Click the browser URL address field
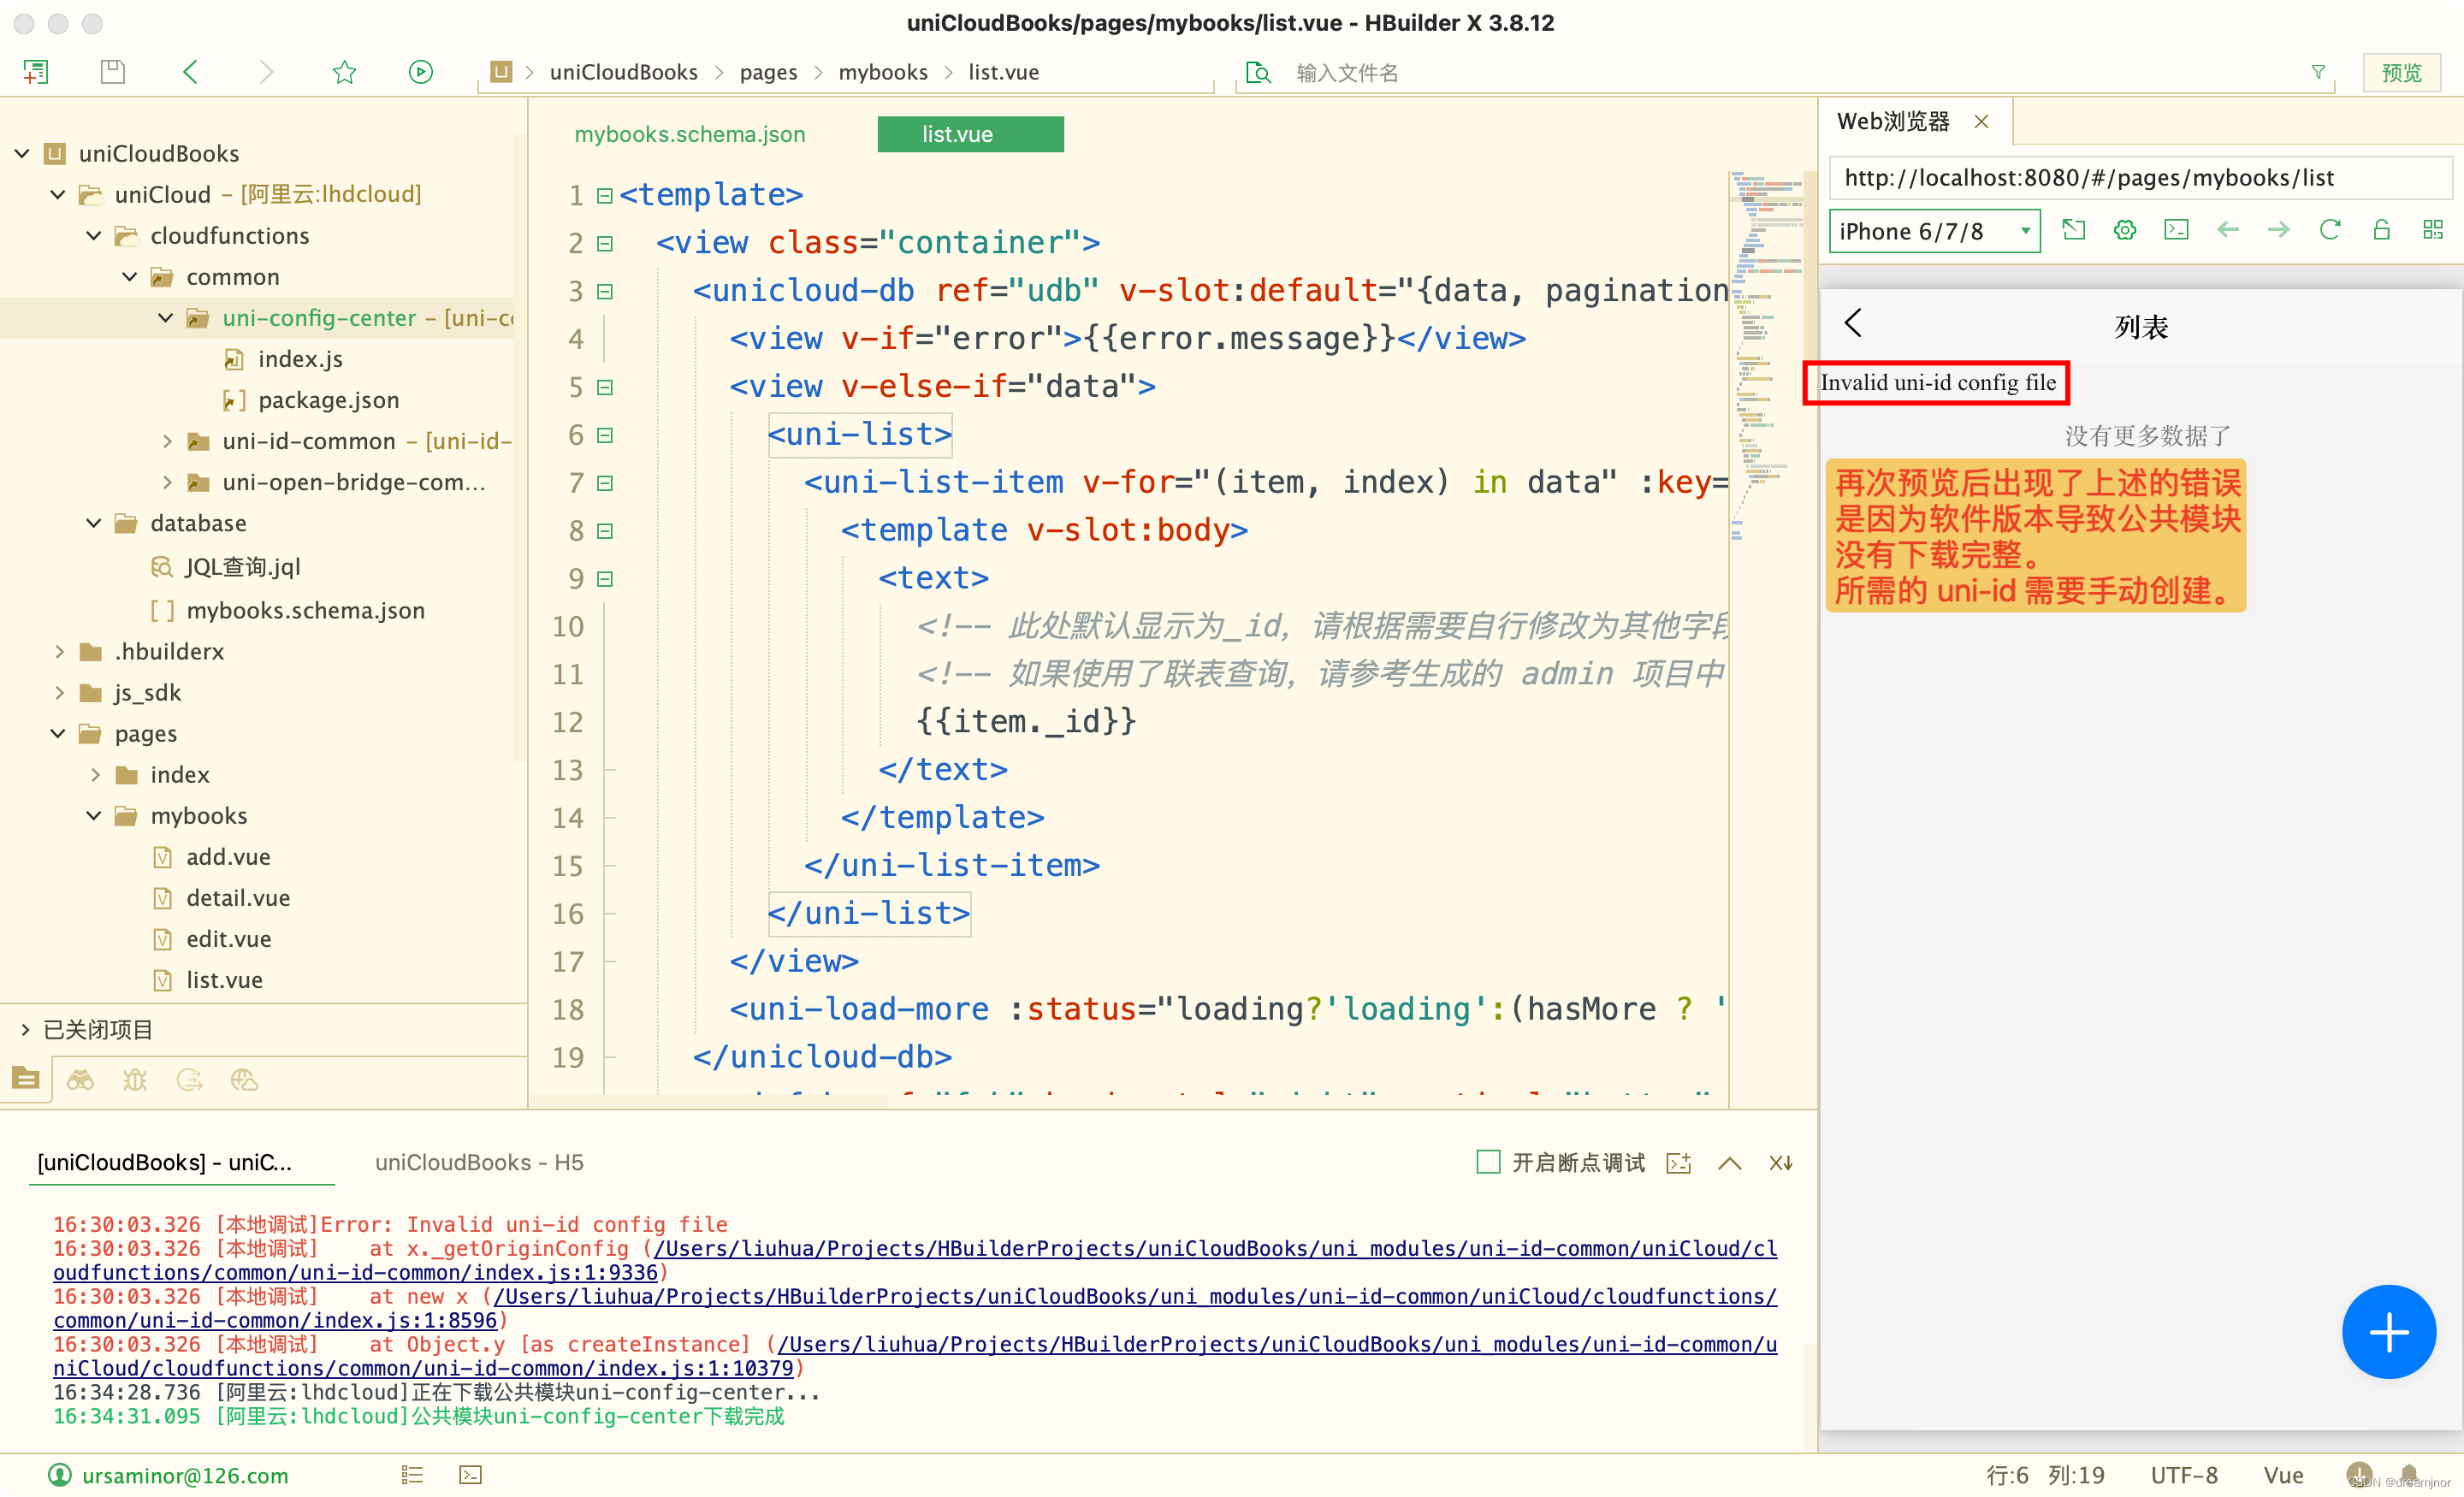Viewport: 2464px width, 1497px height. pyautogui.click(x=2140, y=177)
